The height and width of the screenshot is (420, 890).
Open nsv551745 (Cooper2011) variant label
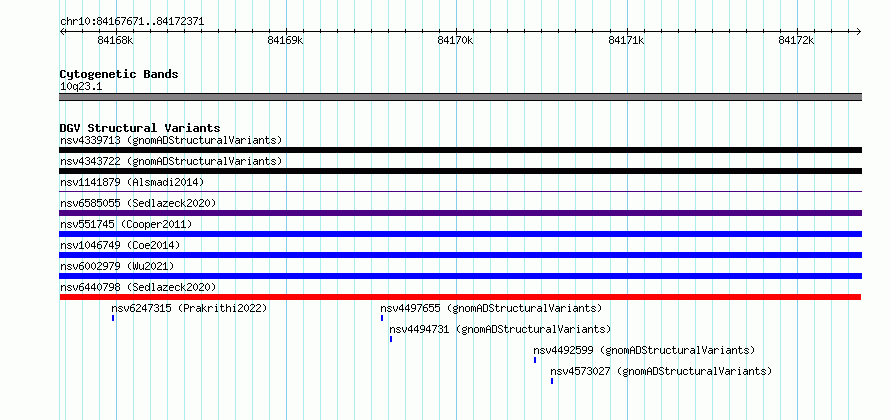click(x=126, y=224)
